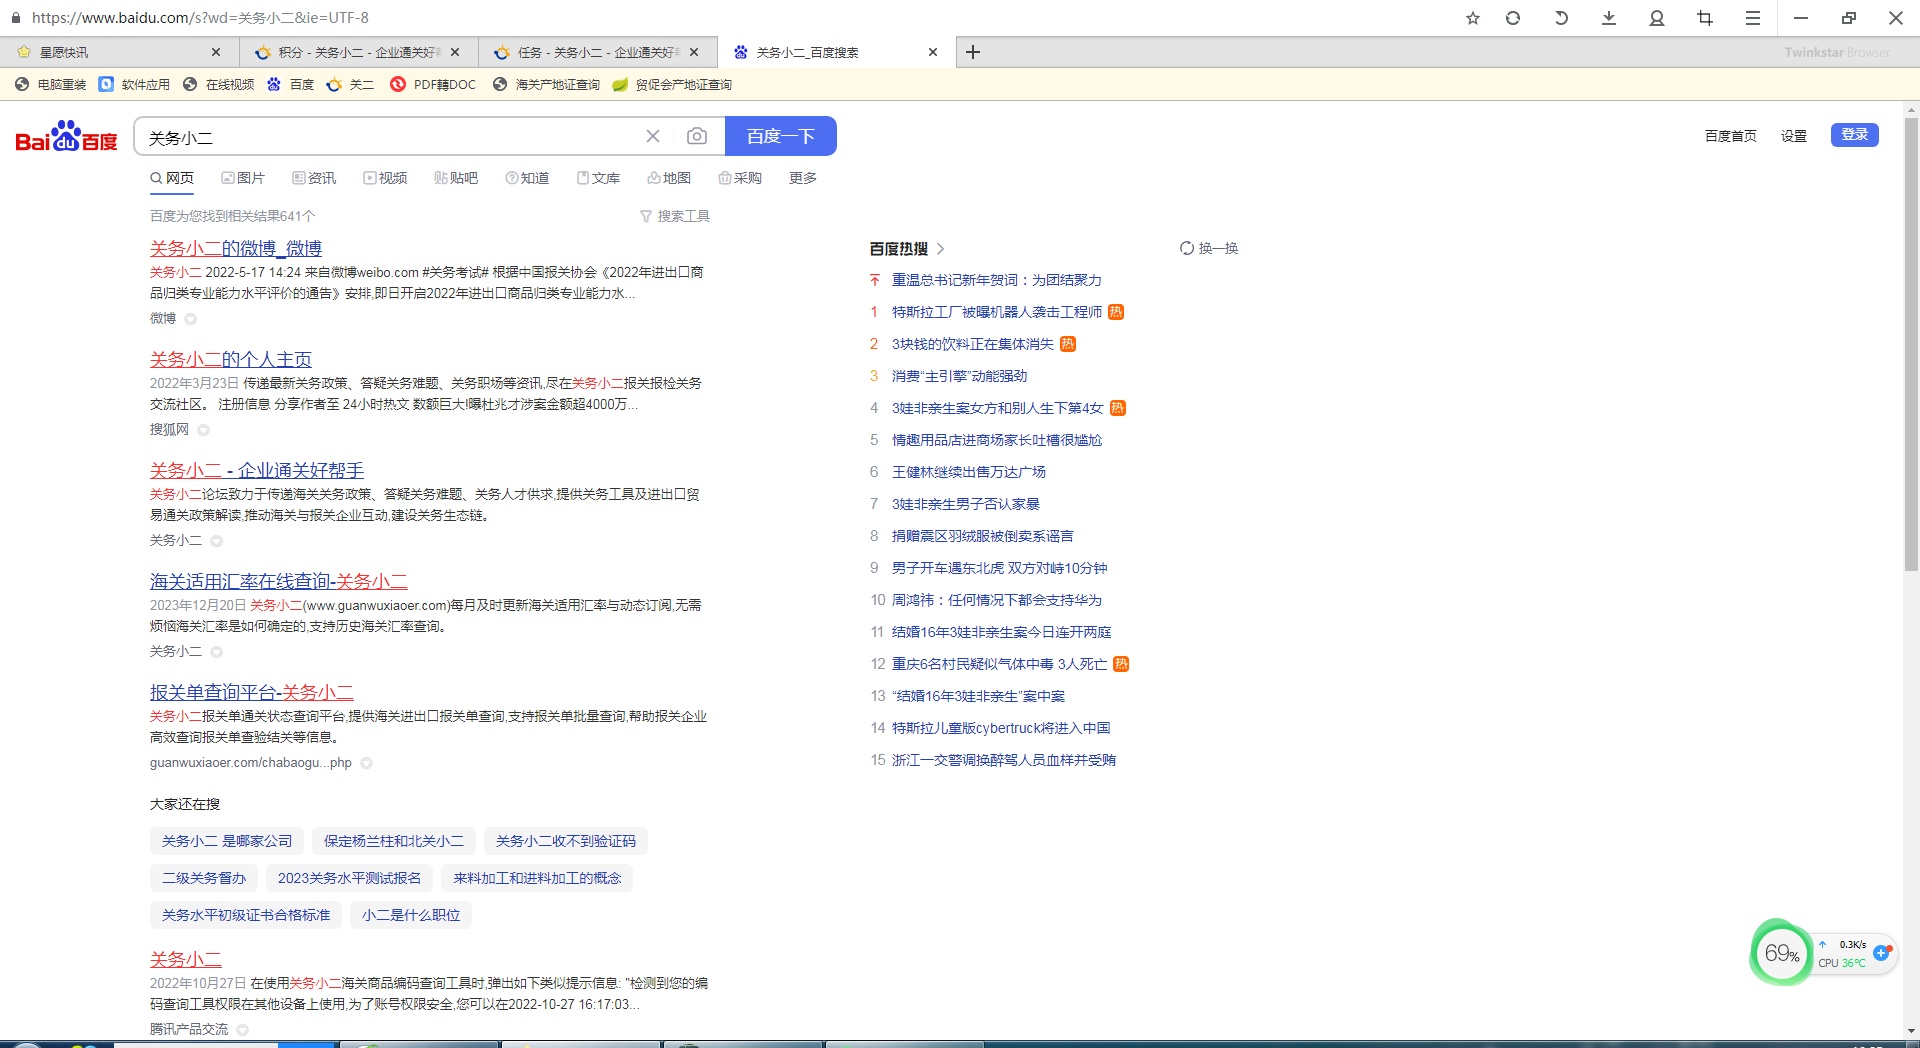This screenshot has width=1920, height=1048.
Task: Click the screenshot crop icon in the toolbar
Action: [1705, 18]
